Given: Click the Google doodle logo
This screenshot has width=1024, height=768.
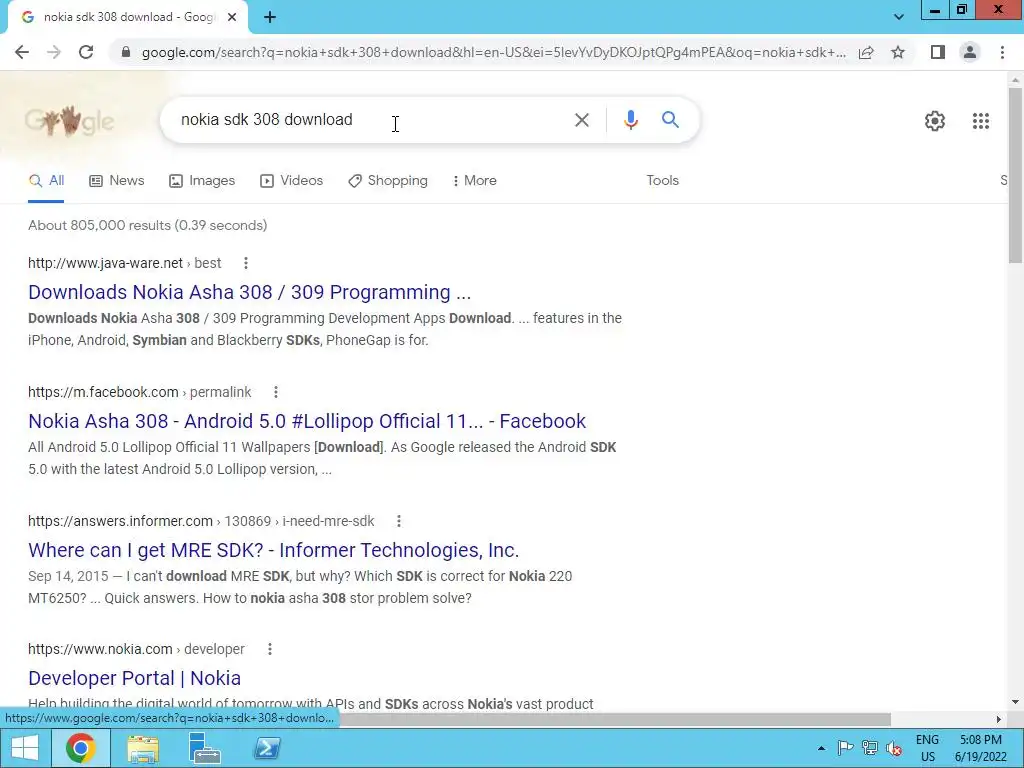Looking at the screenshot, I should pyautogui.click(x=69, y=120).
